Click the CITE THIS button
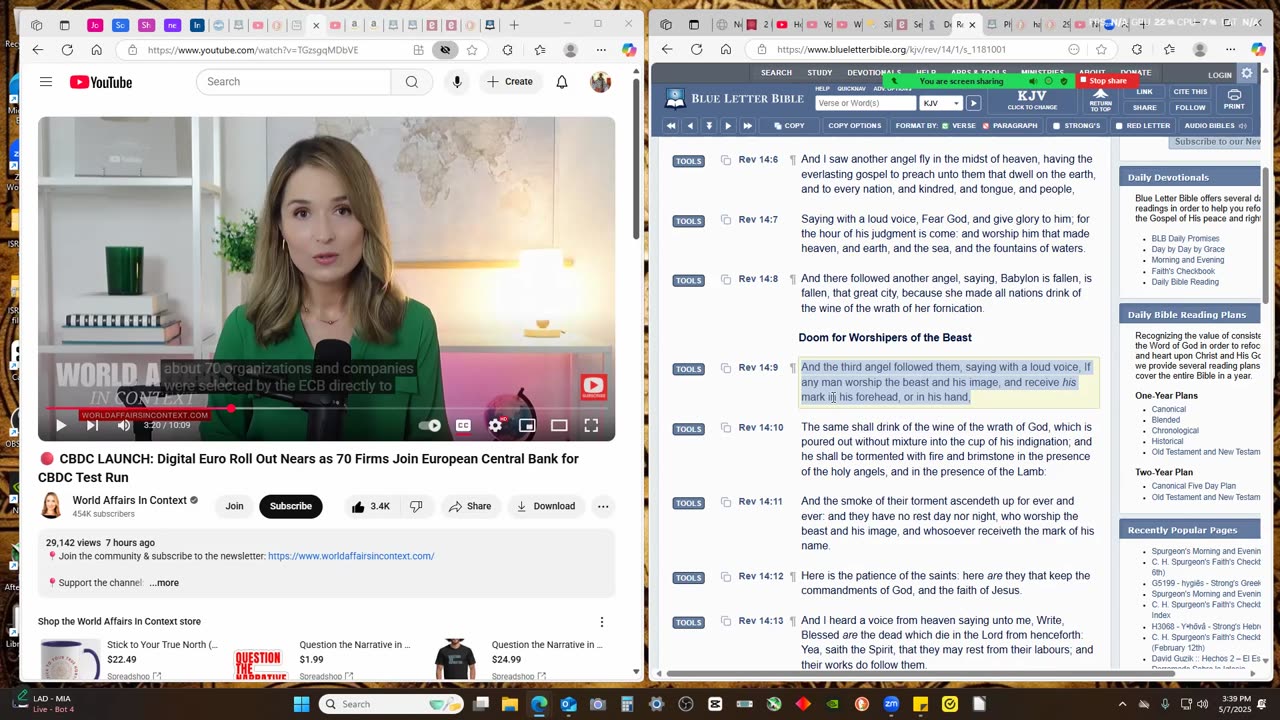This screenshot has height=720, width=1280. click(x=1190, y=92)
